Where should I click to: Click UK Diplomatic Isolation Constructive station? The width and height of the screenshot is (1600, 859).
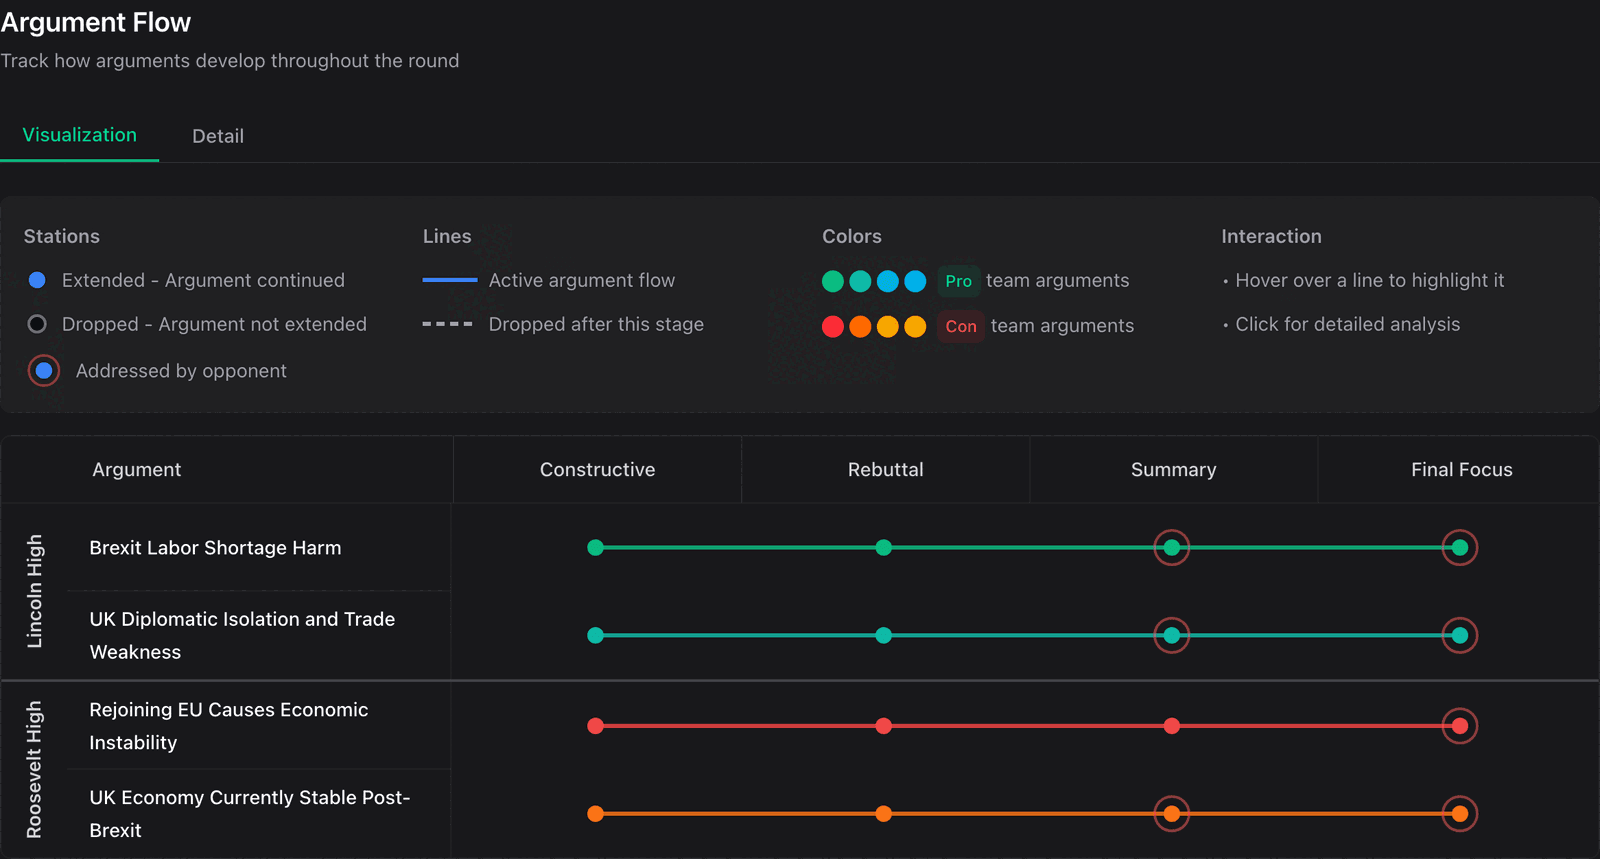pos(595,635)
